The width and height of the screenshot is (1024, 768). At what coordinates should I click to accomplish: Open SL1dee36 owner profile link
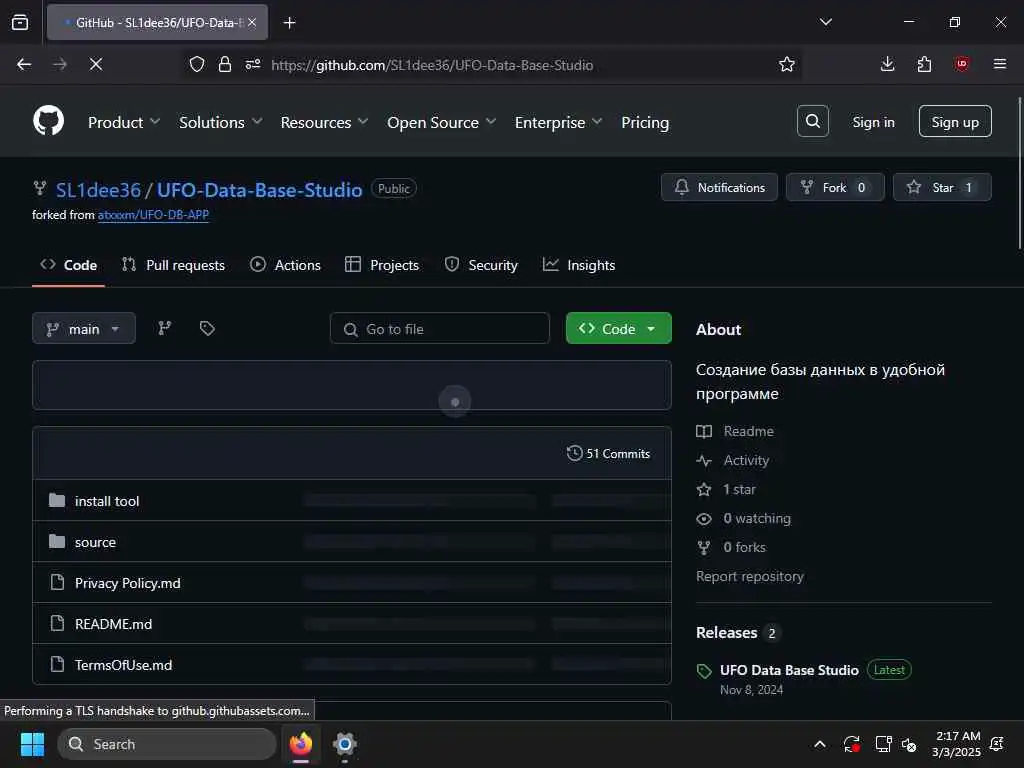pos(98,189)
